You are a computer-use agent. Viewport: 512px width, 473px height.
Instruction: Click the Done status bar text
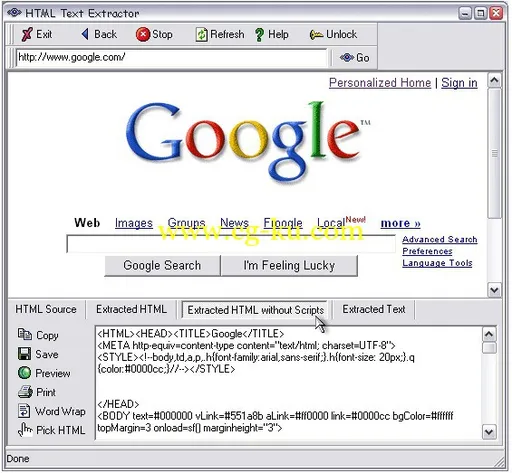(x=18, y=459)
